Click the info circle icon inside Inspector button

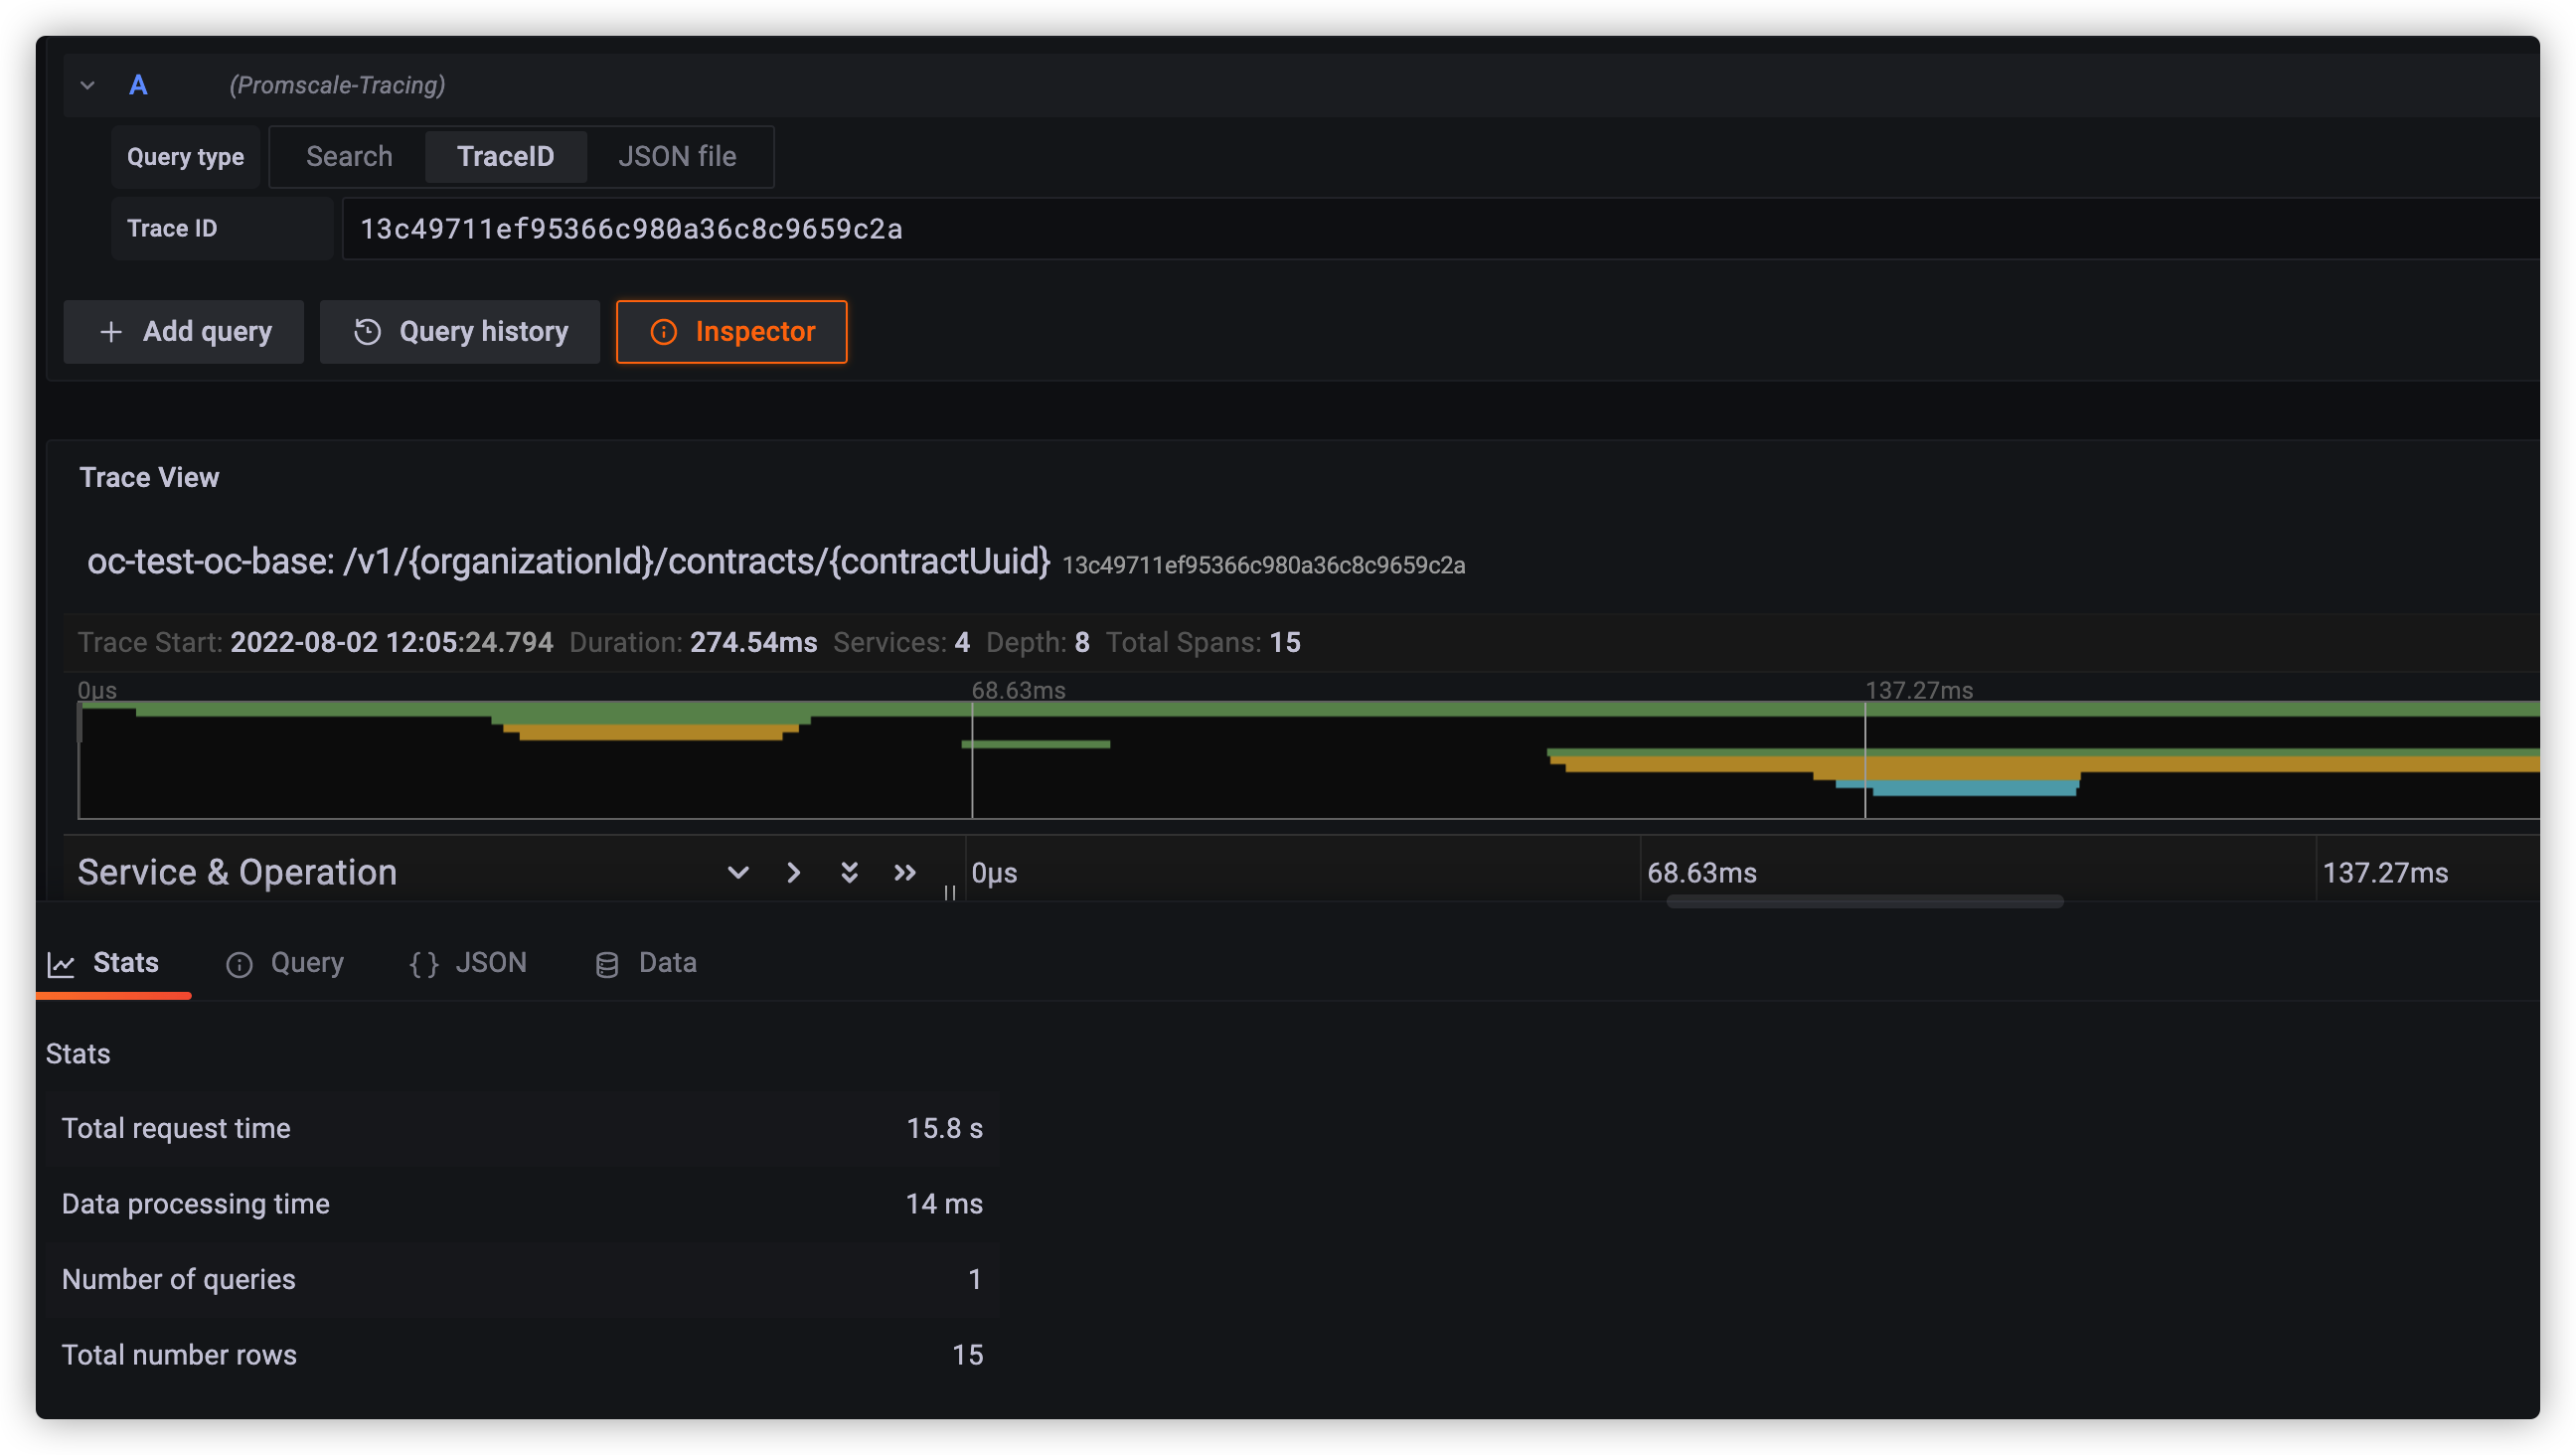point(665,331)
